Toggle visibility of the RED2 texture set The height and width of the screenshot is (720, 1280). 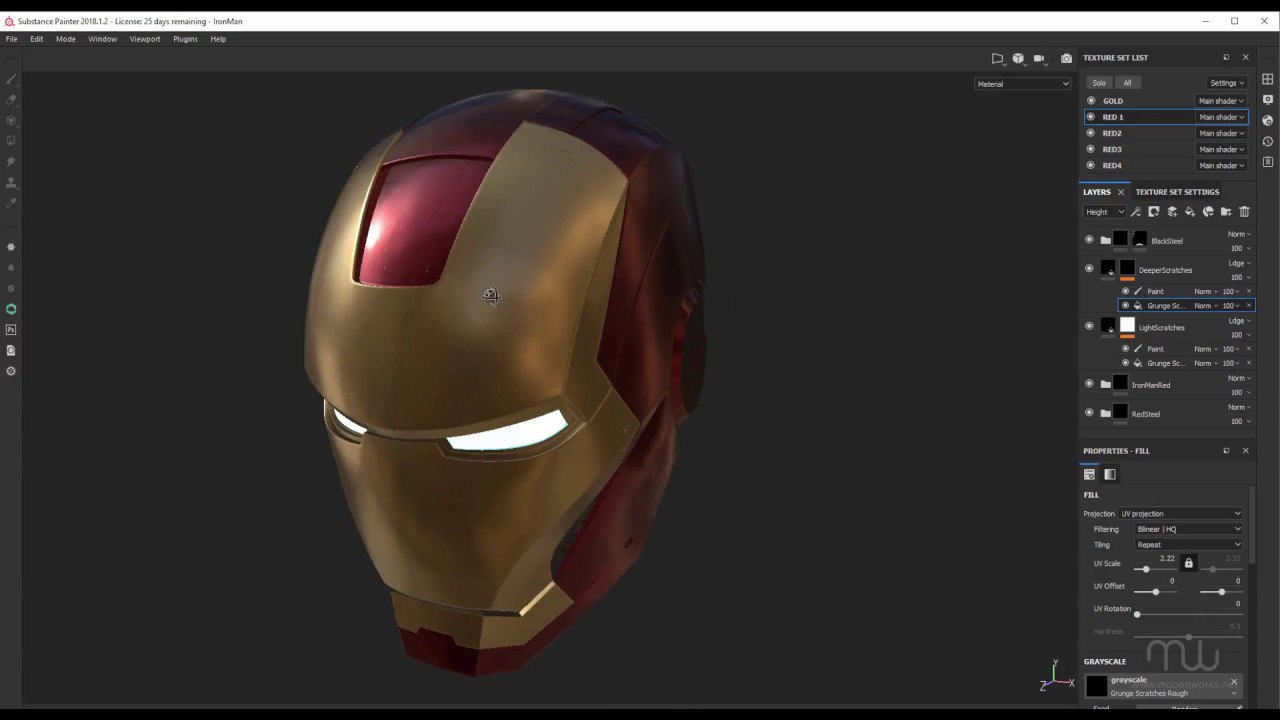[x=1091, y=133]
